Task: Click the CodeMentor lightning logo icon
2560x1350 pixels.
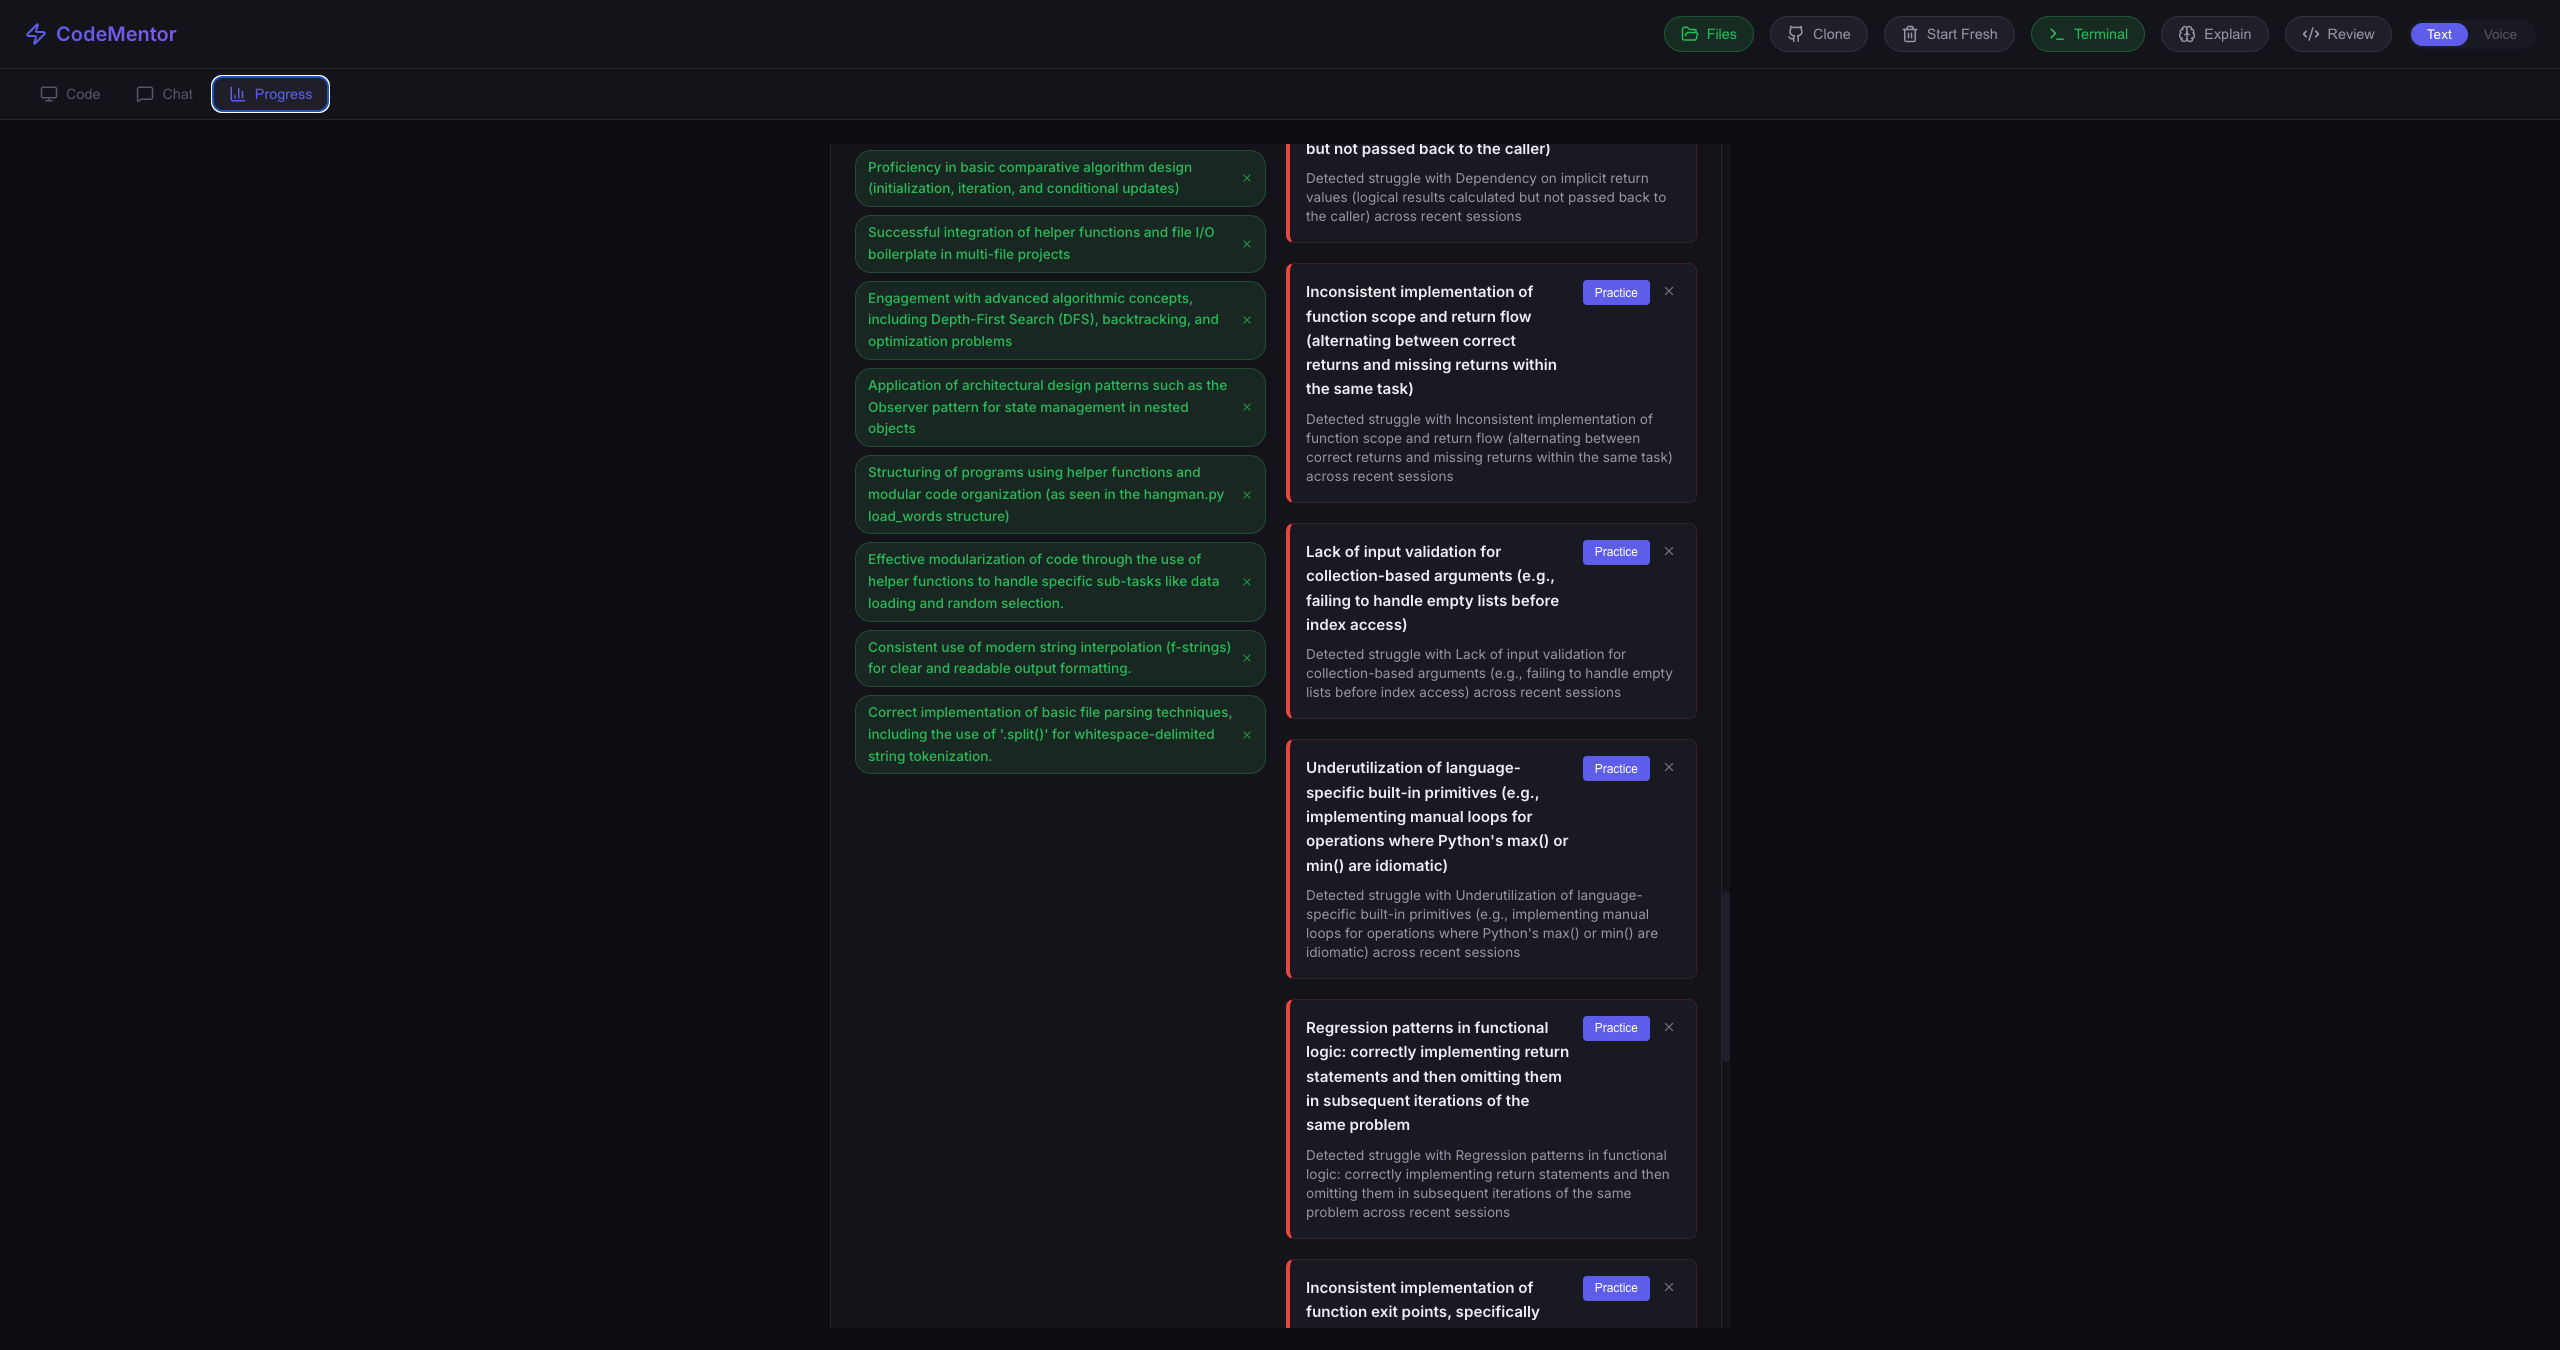Action: pos(36,34)
